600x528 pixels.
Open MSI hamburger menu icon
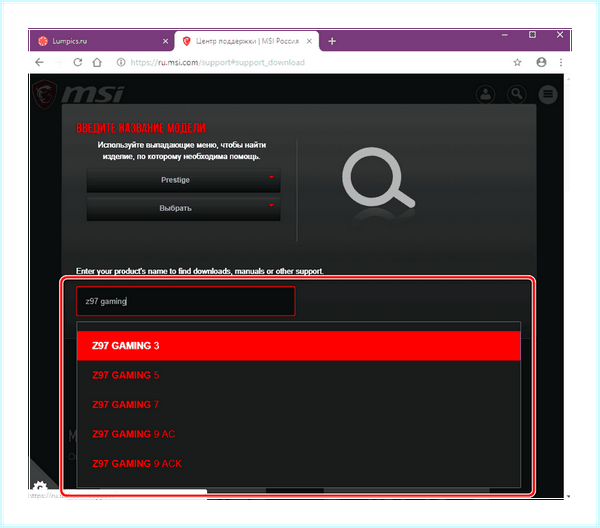[x=548, y=94]
